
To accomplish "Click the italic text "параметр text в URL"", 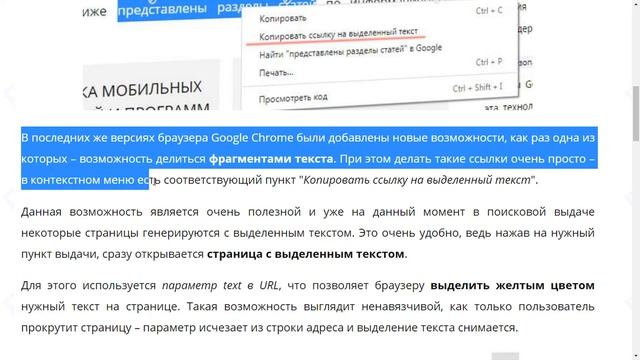I will click(221, 285).
